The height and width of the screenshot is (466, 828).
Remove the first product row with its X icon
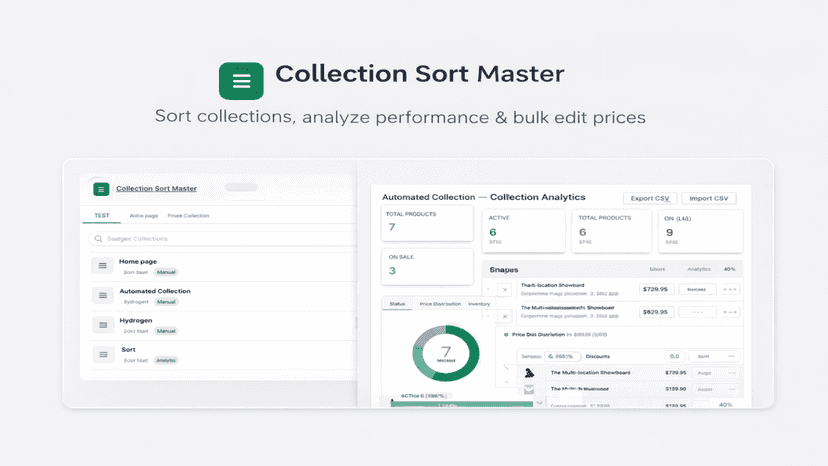505,290
